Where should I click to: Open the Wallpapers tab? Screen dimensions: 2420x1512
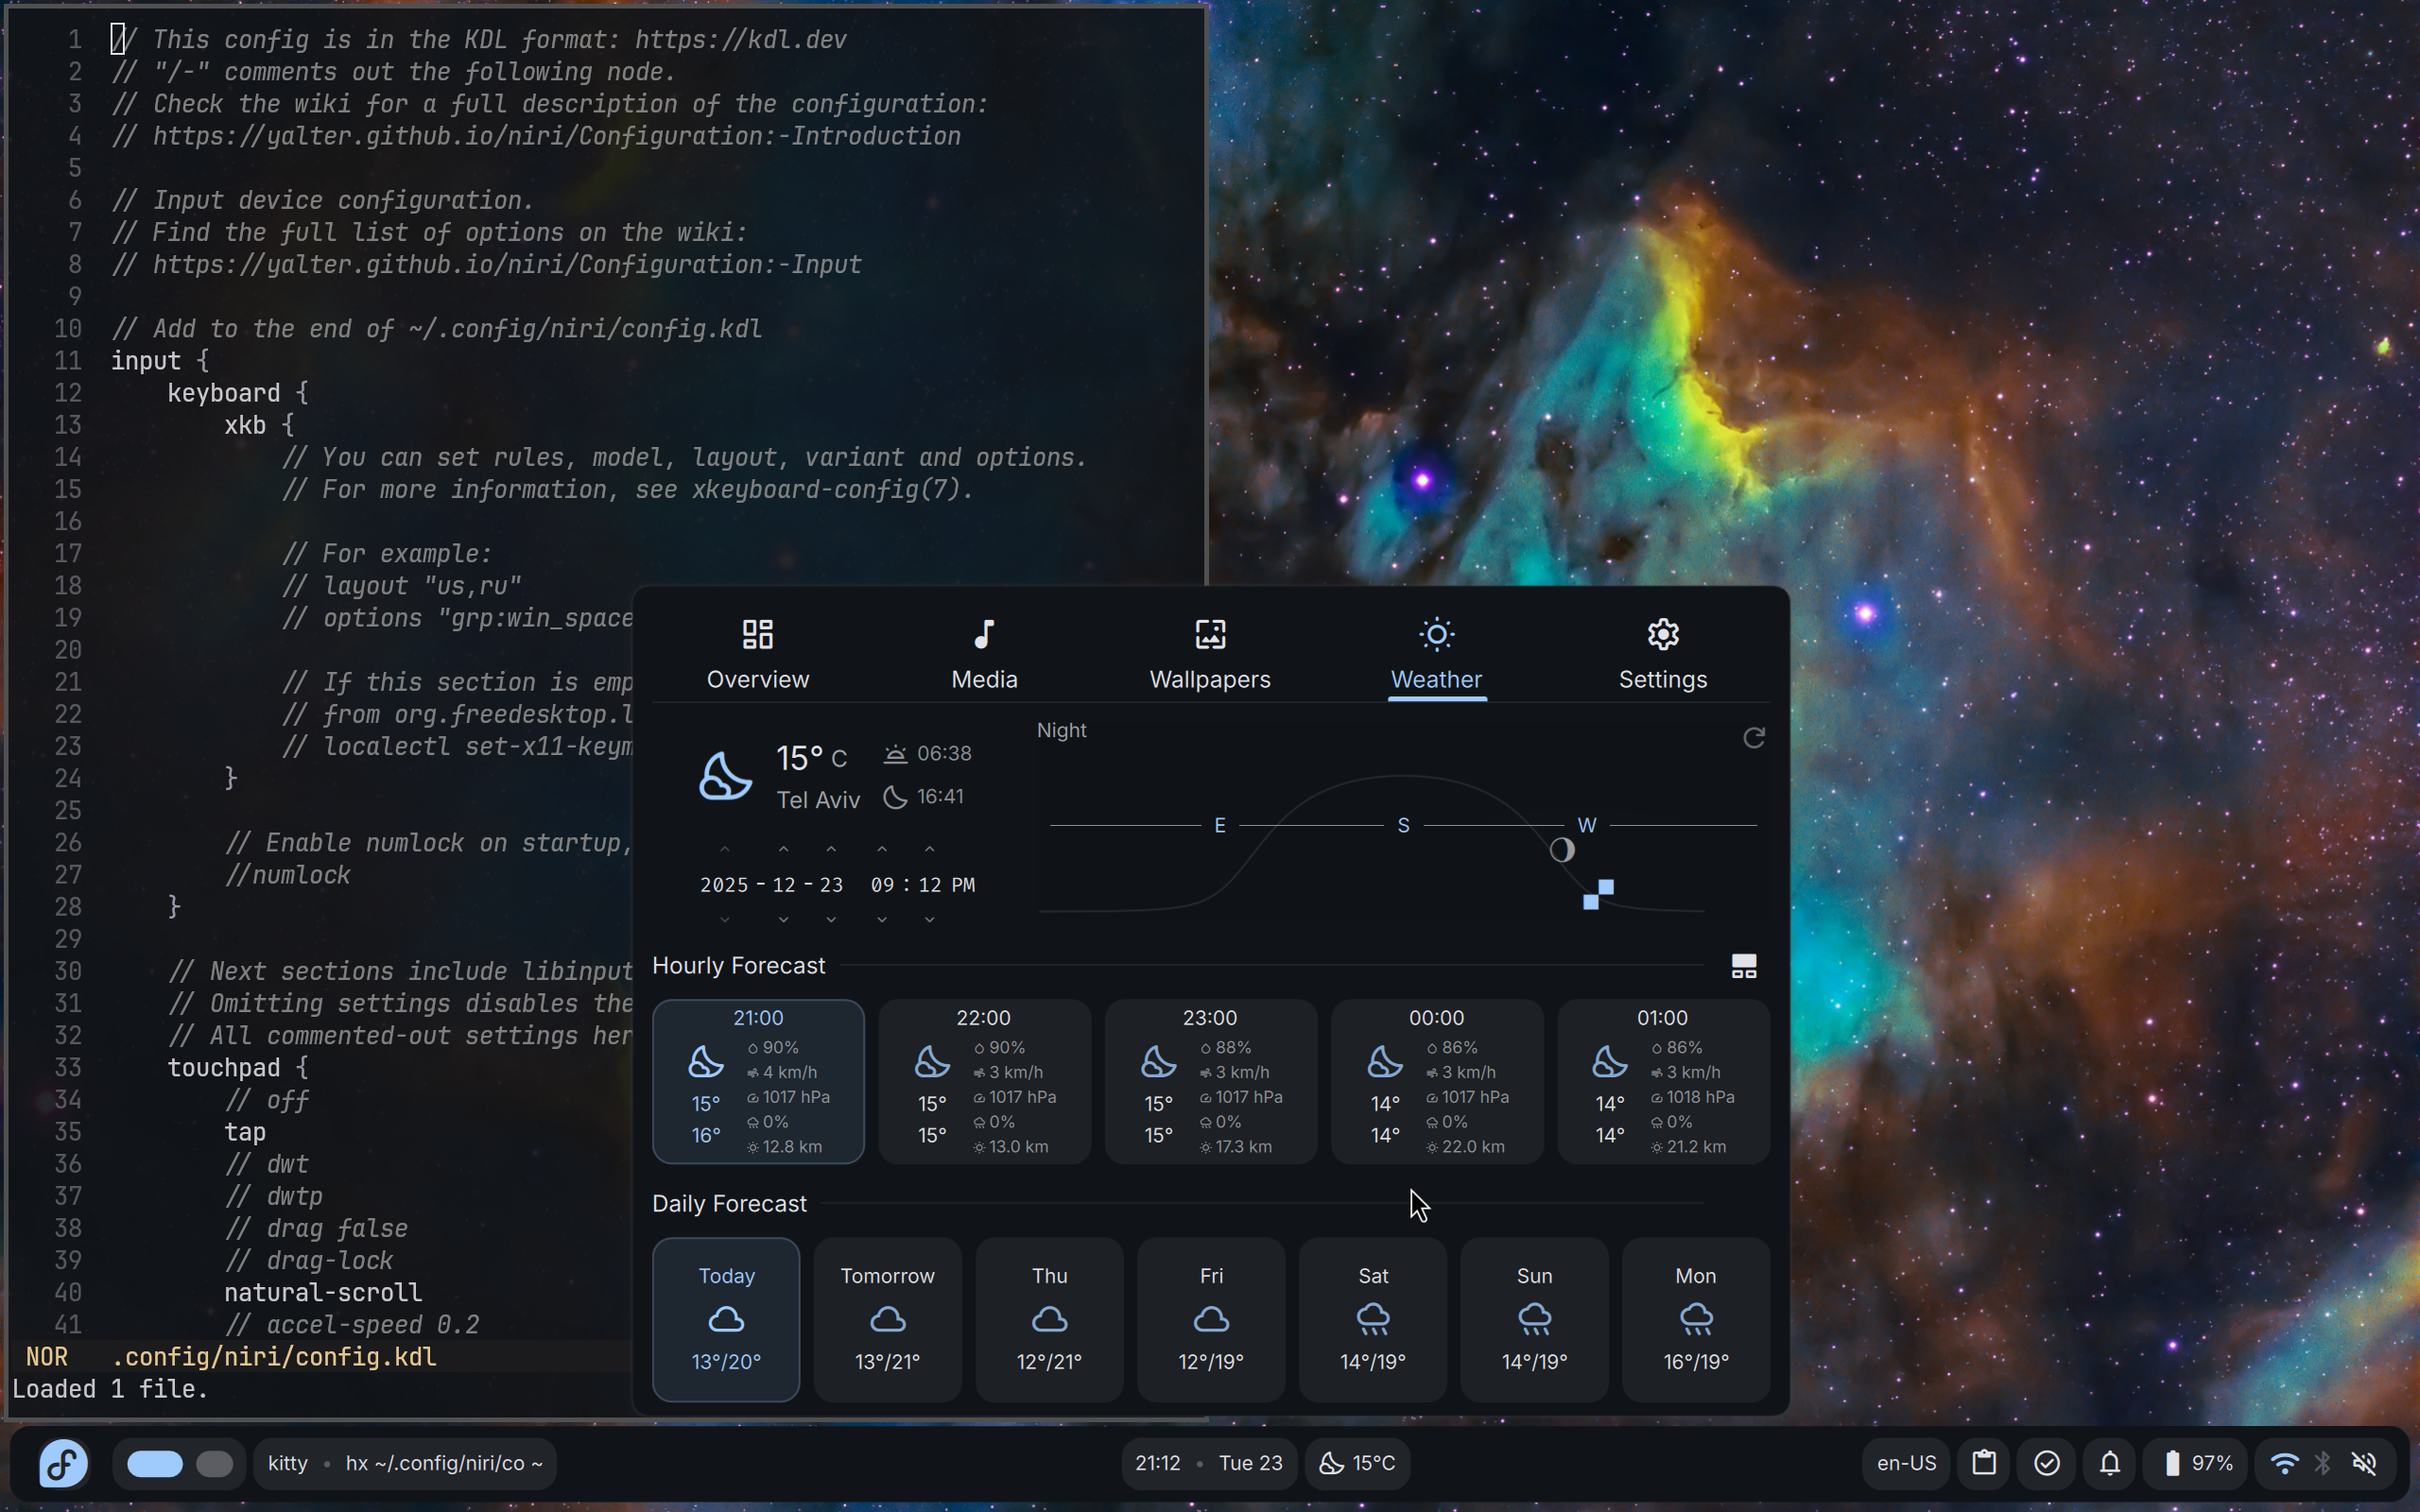tap(1209, 654)
